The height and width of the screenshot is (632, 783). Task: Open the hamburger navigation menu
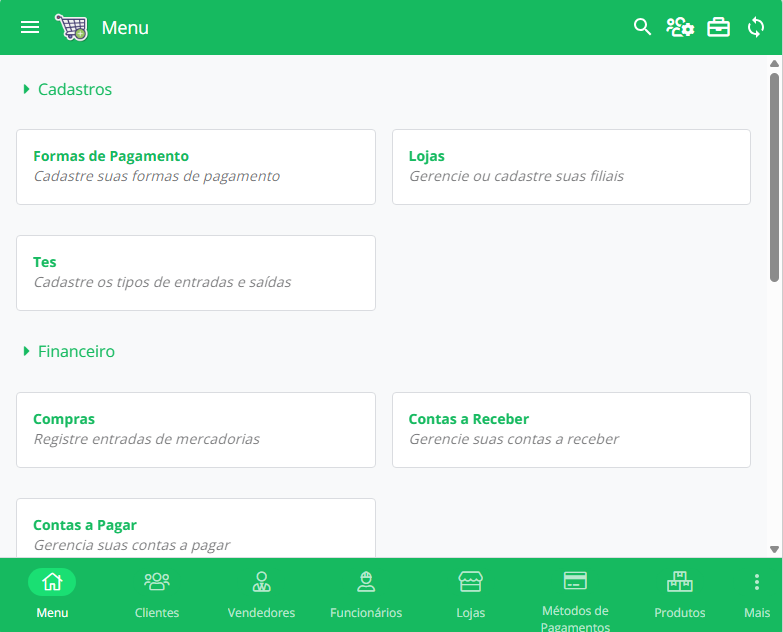click(x=30, y=27)
